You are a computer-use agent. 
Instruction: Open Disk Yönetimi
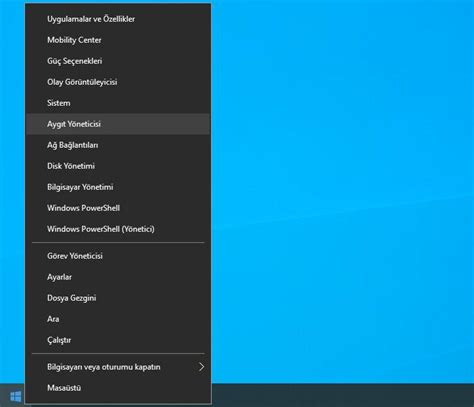pos(118,166)
